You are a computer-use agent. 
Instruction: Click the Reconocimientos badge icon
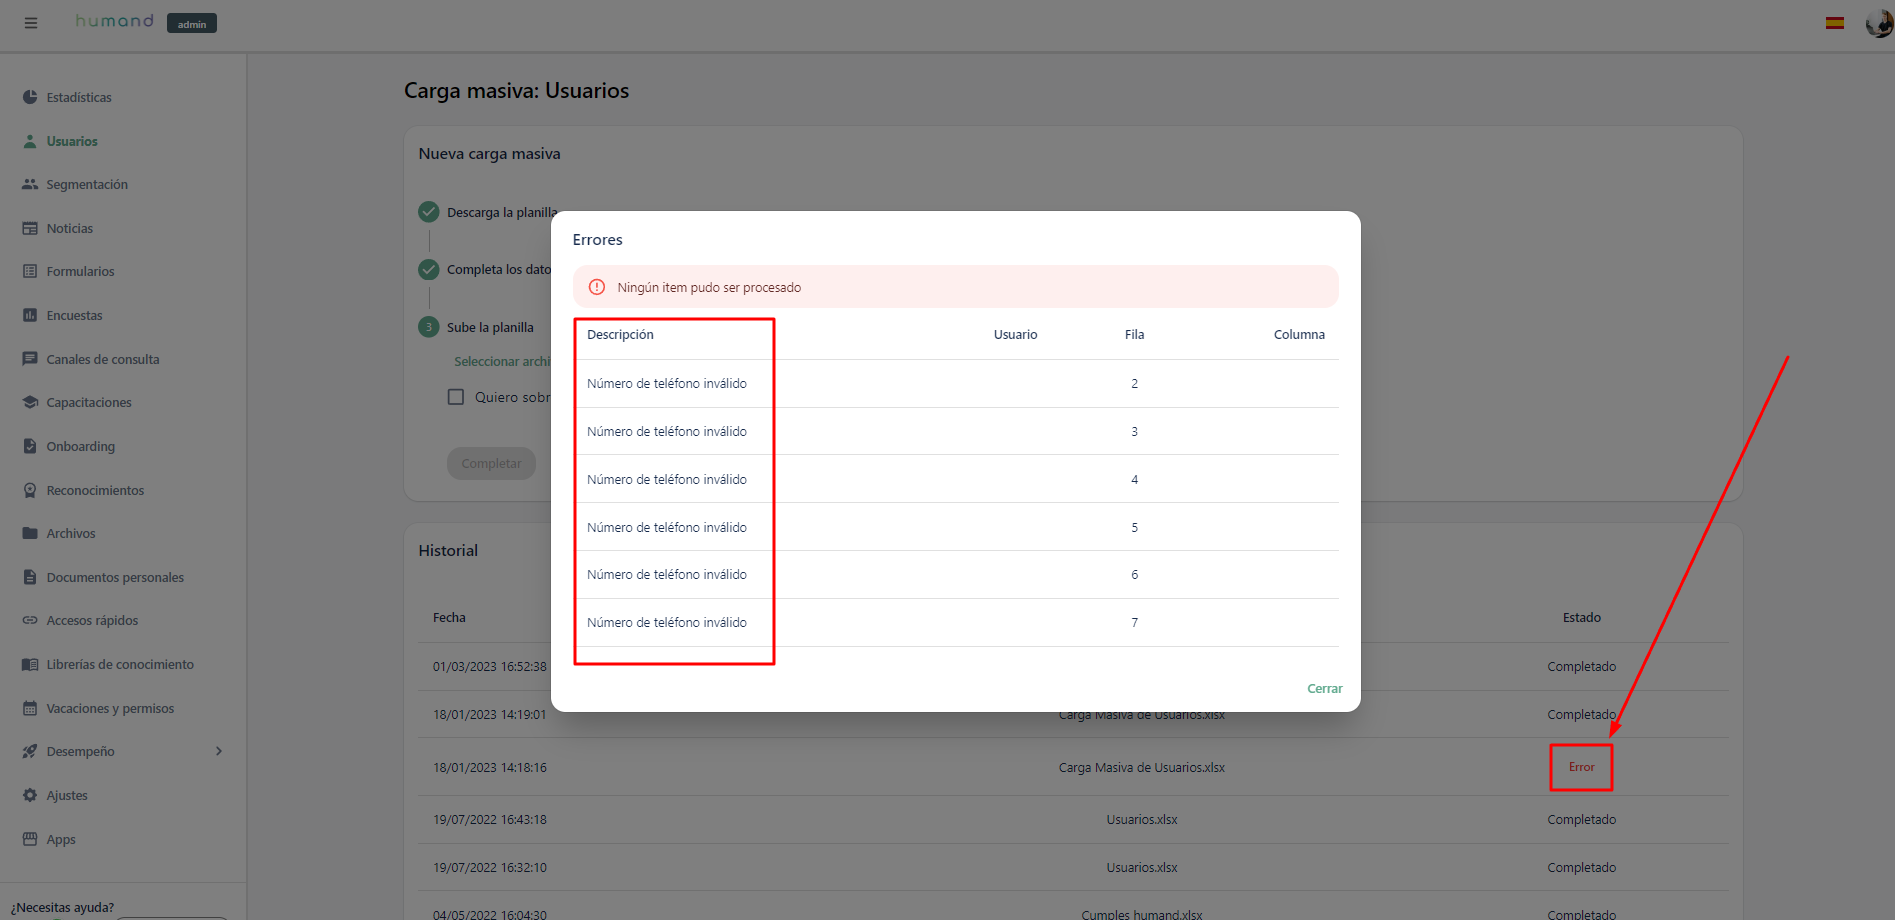[30, 490]
